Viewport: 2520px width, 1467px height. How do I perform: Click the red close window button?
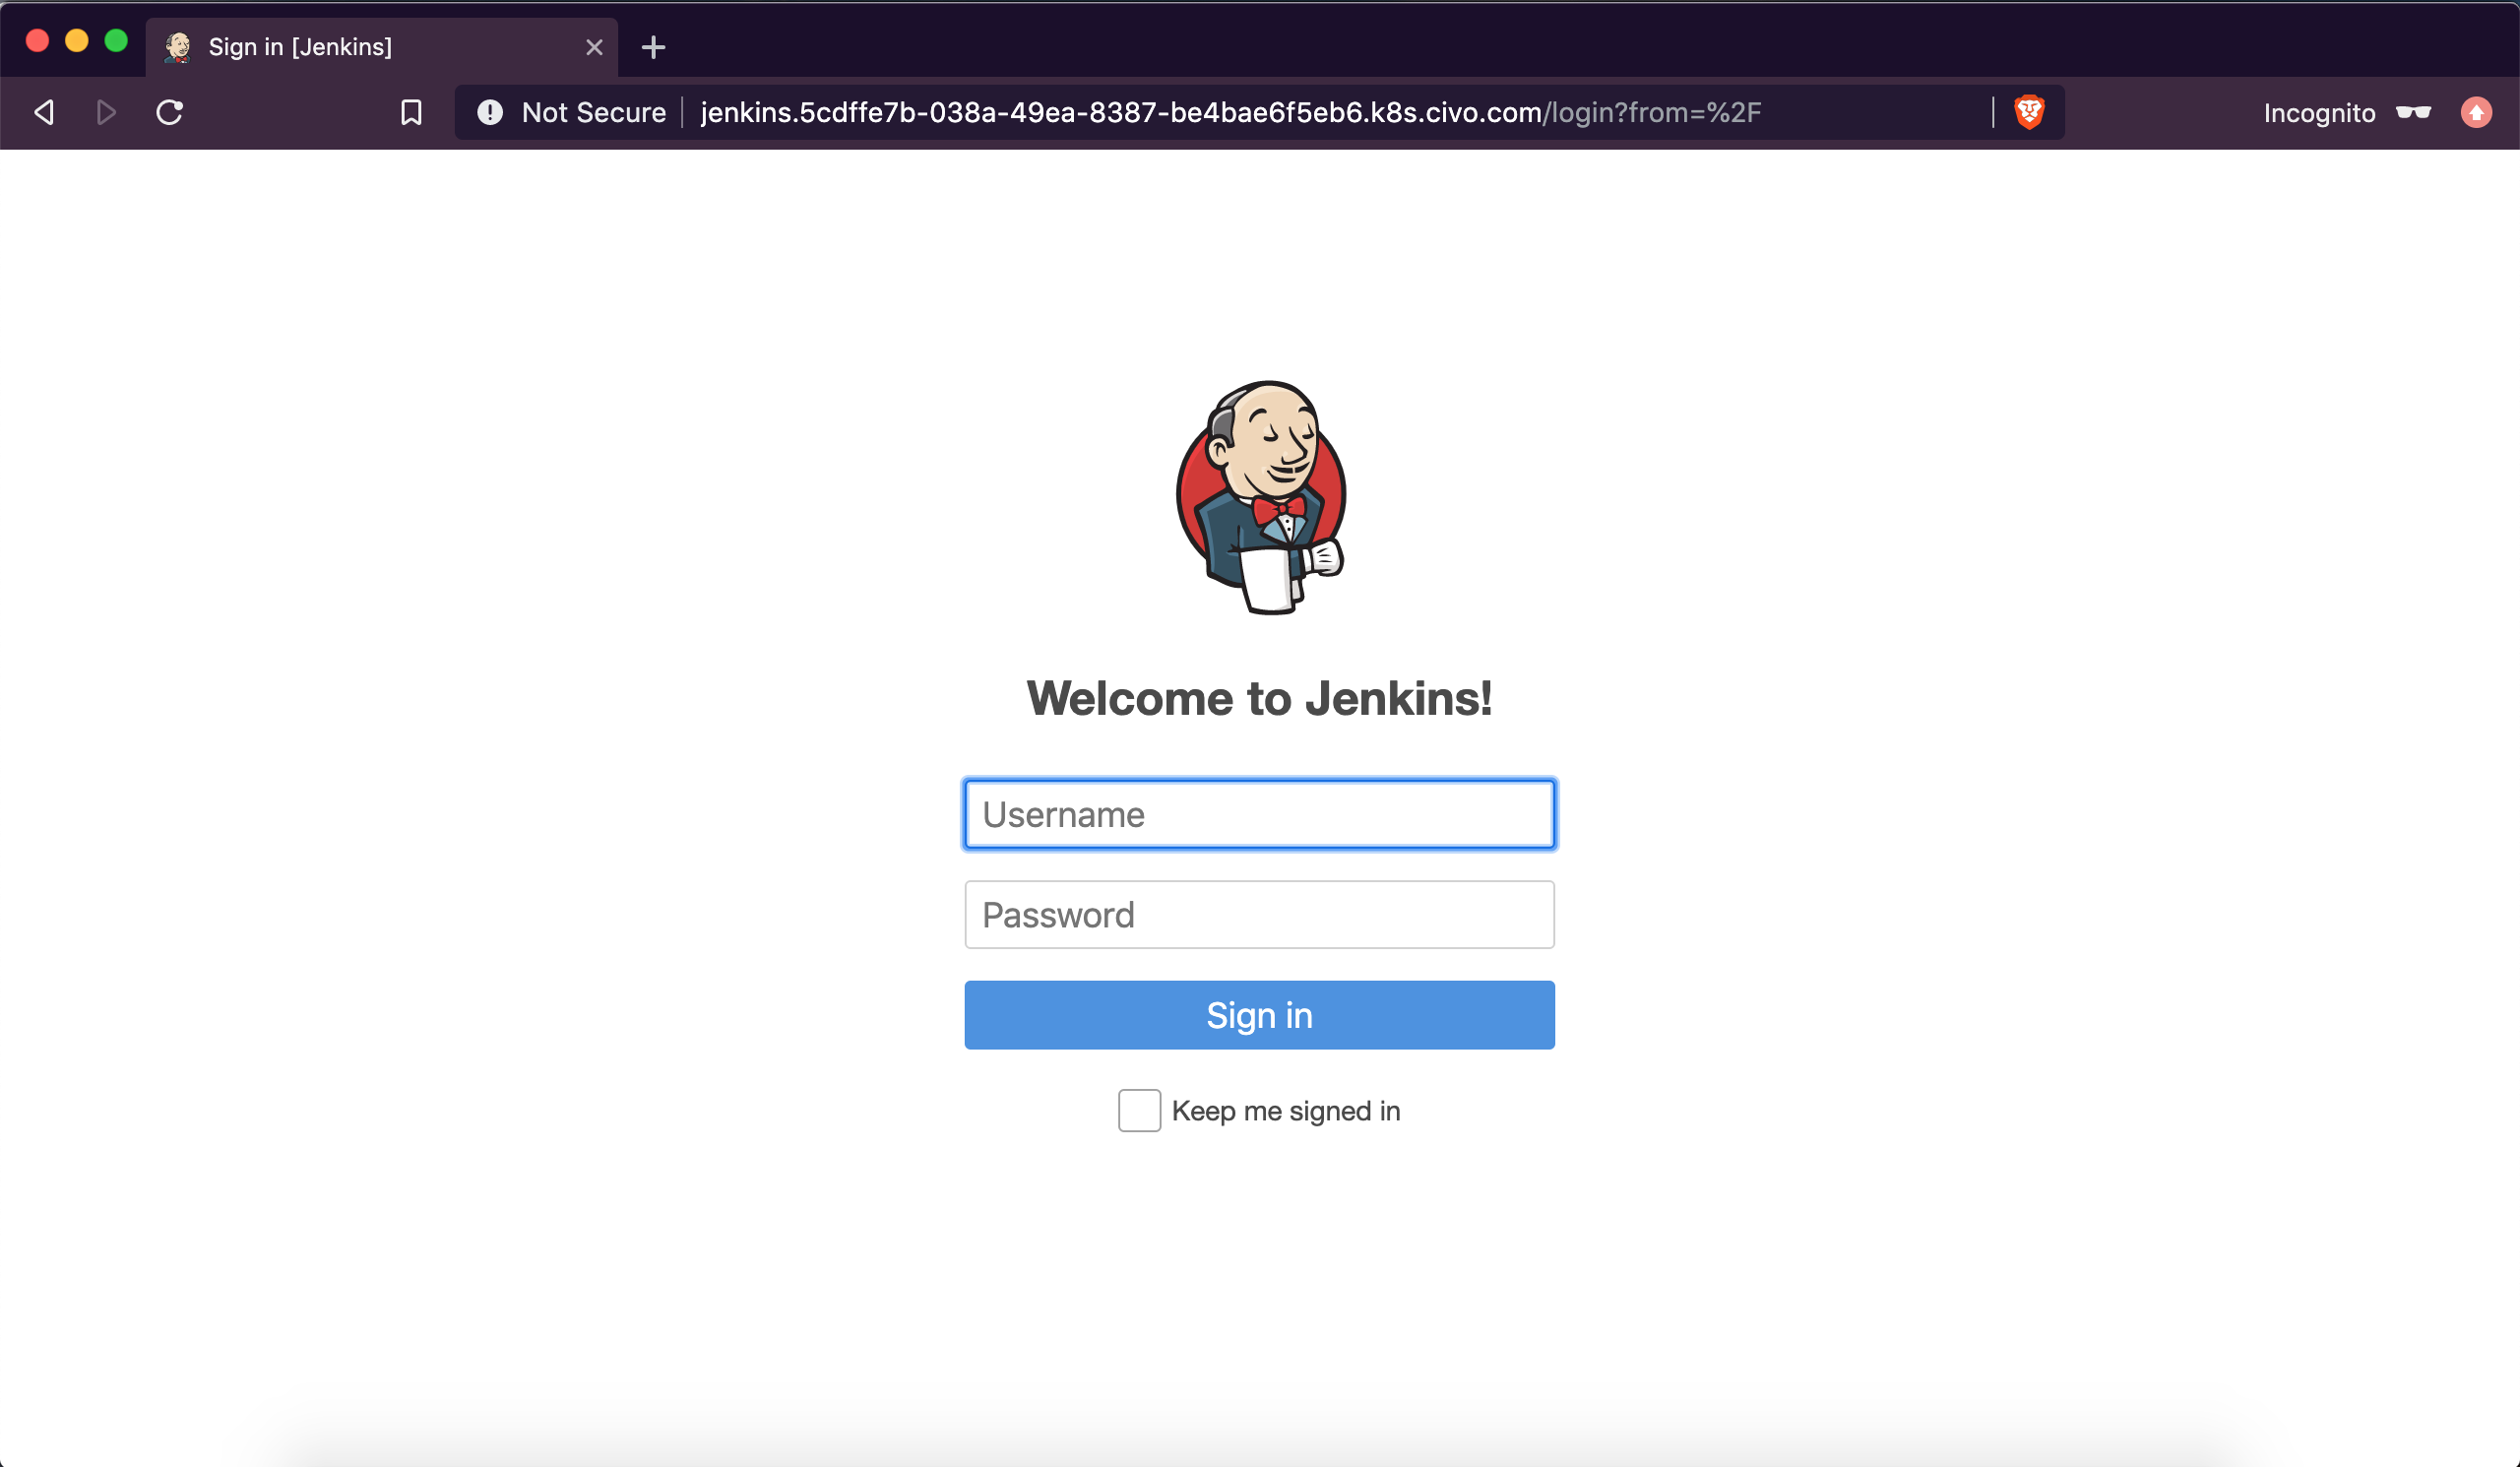37,40
